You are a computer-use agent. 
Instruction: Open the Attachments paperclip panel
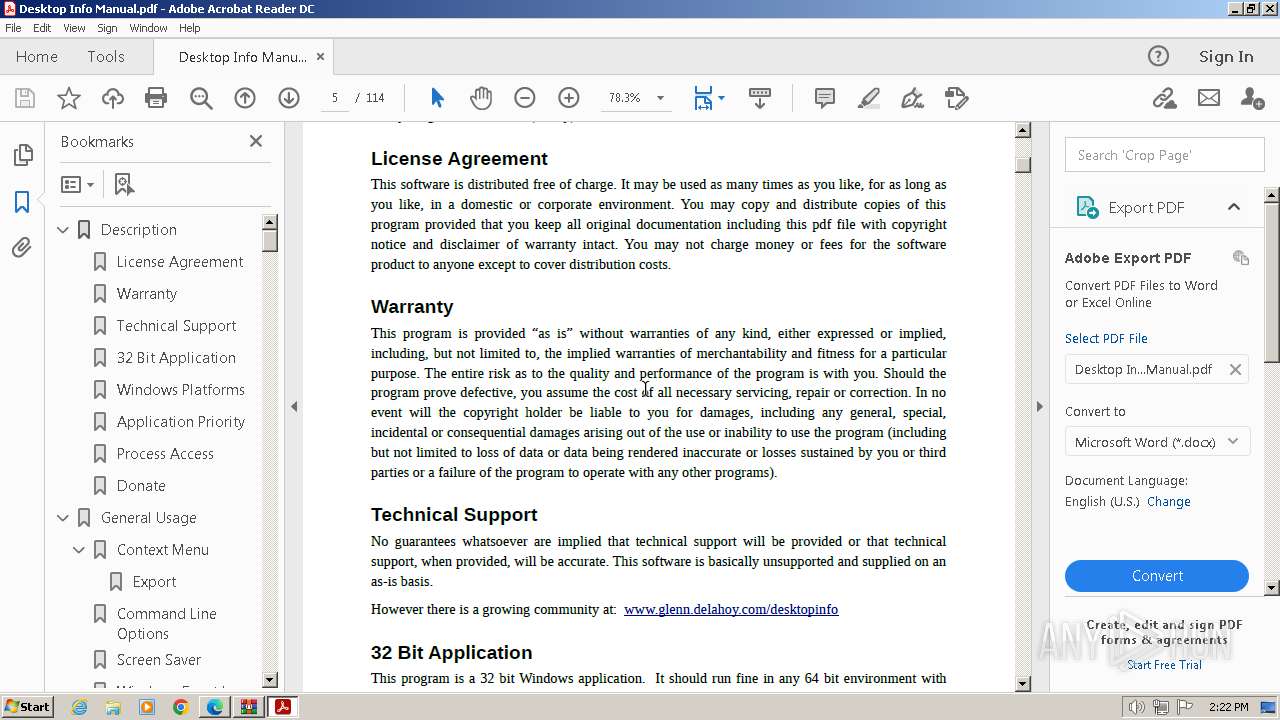[x=22, y=247]
